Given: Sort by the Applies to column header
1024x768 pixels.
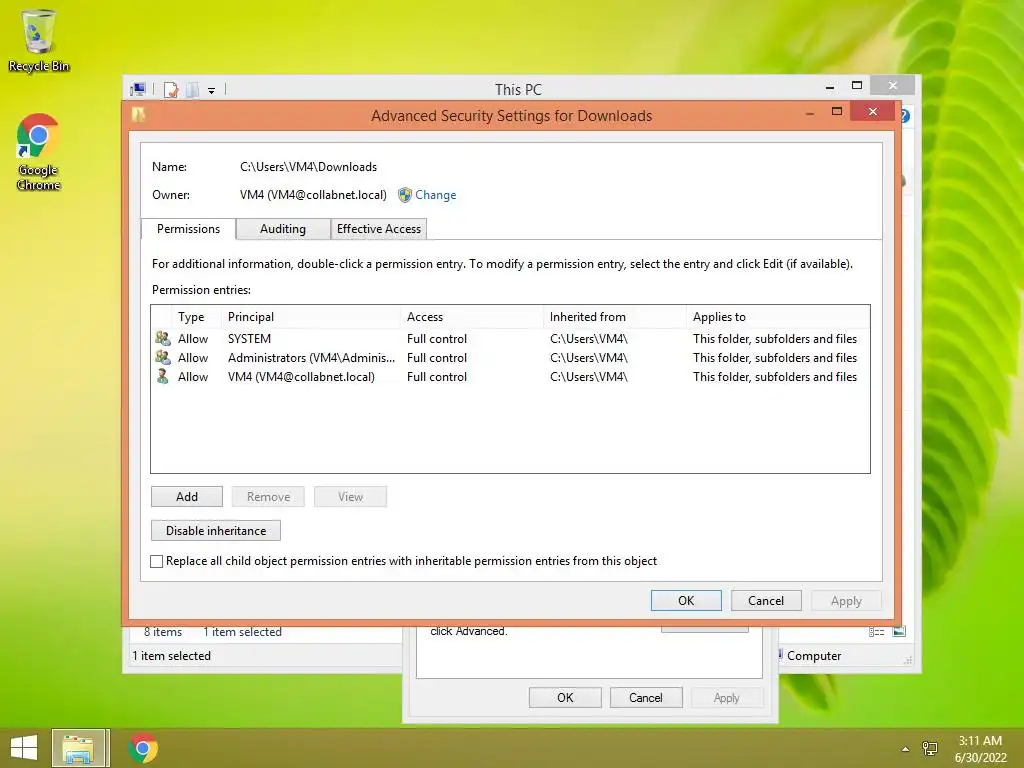Looking at the screenshot, I should click(778, 317).
